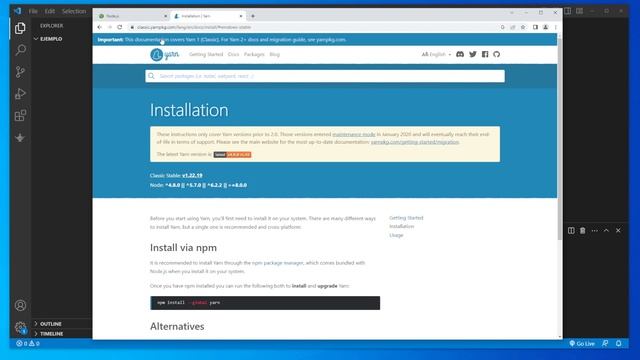Open the Accounts menu in activity bar
Viewport: 640px width, 360px height.
click(20, 305)
